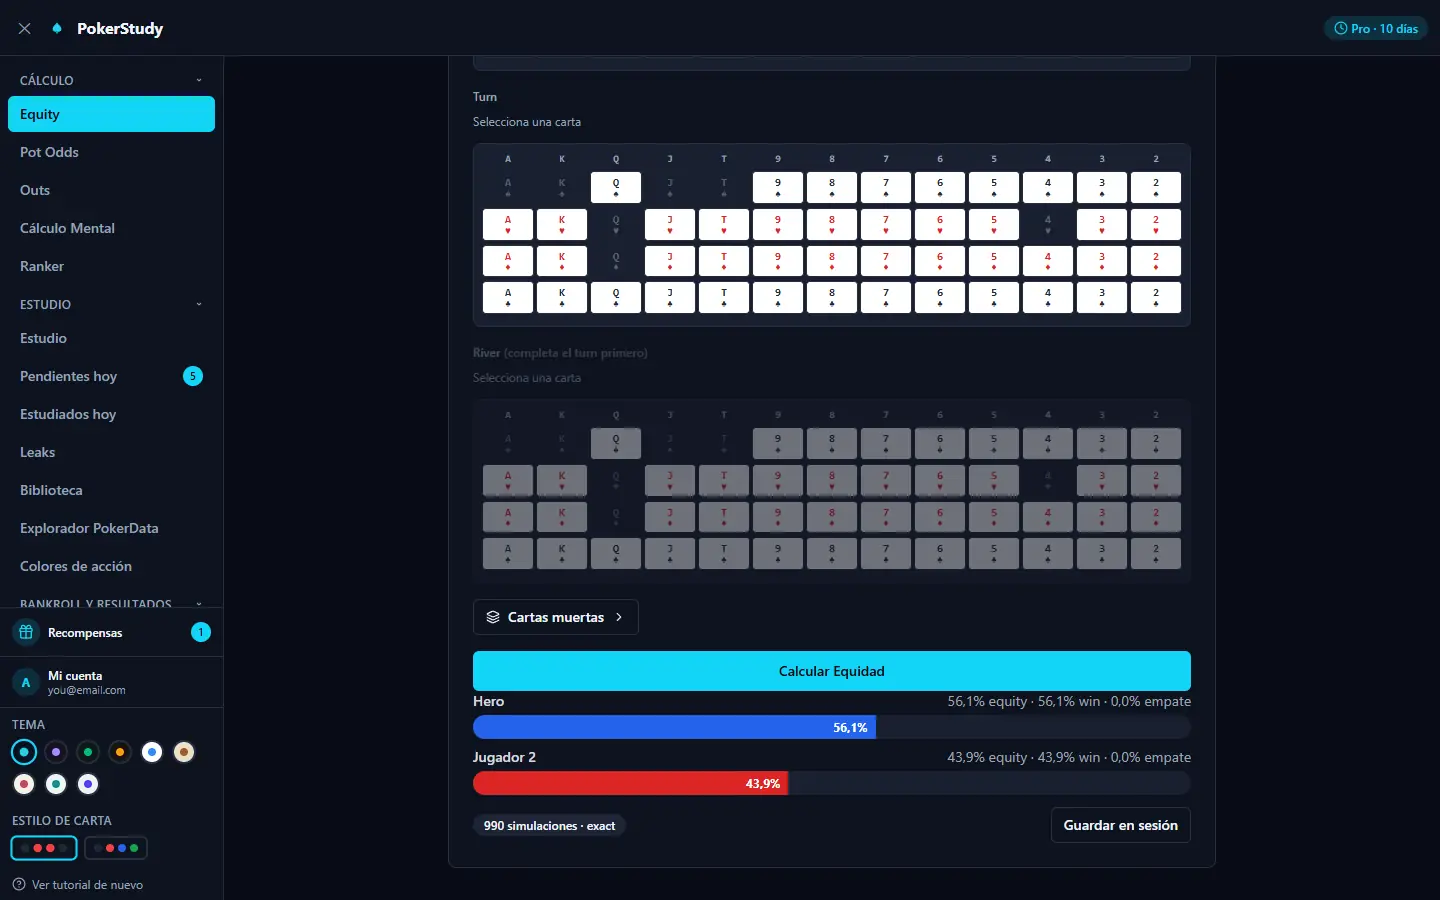Image resolution: width=1440 pixels, height=900 pixels.
Task: Click the Calcular Equidad button
Action: pyautogui.click(x=832, y=671)
